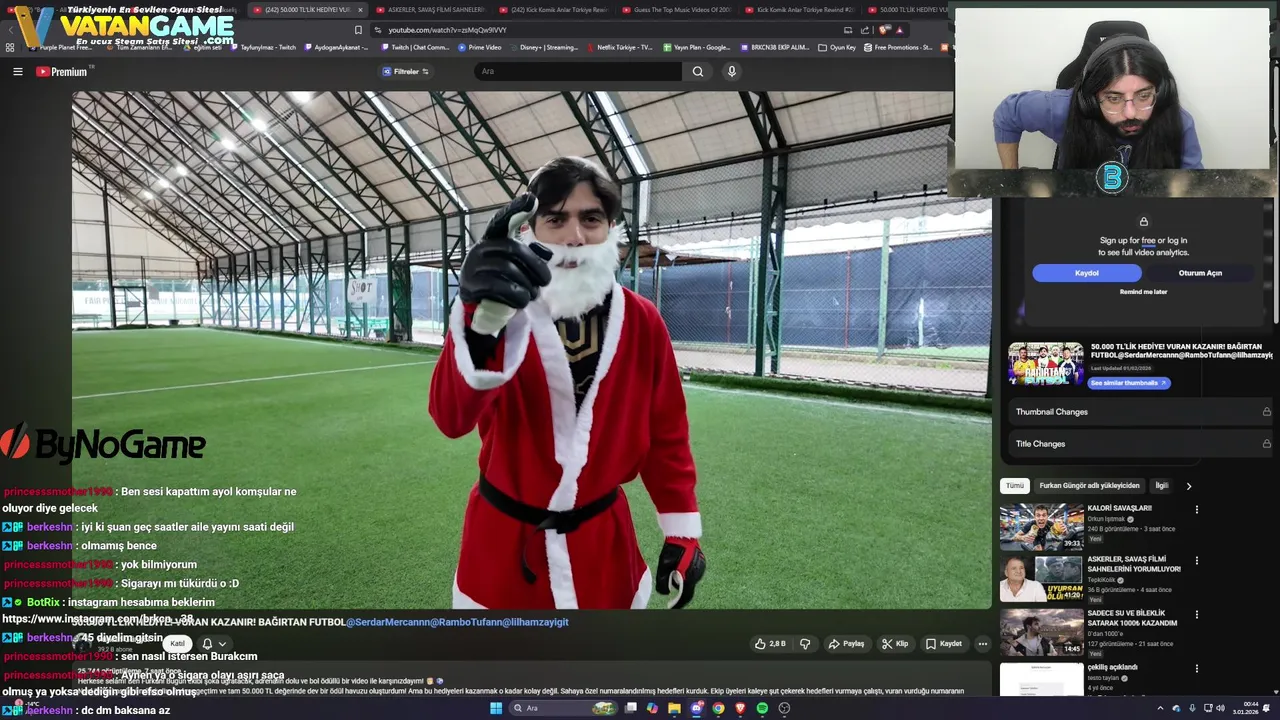Open the 'Oyun Key' bookmark folder
The height and width of the screenshot is (720, 1280).
[837, 47]
